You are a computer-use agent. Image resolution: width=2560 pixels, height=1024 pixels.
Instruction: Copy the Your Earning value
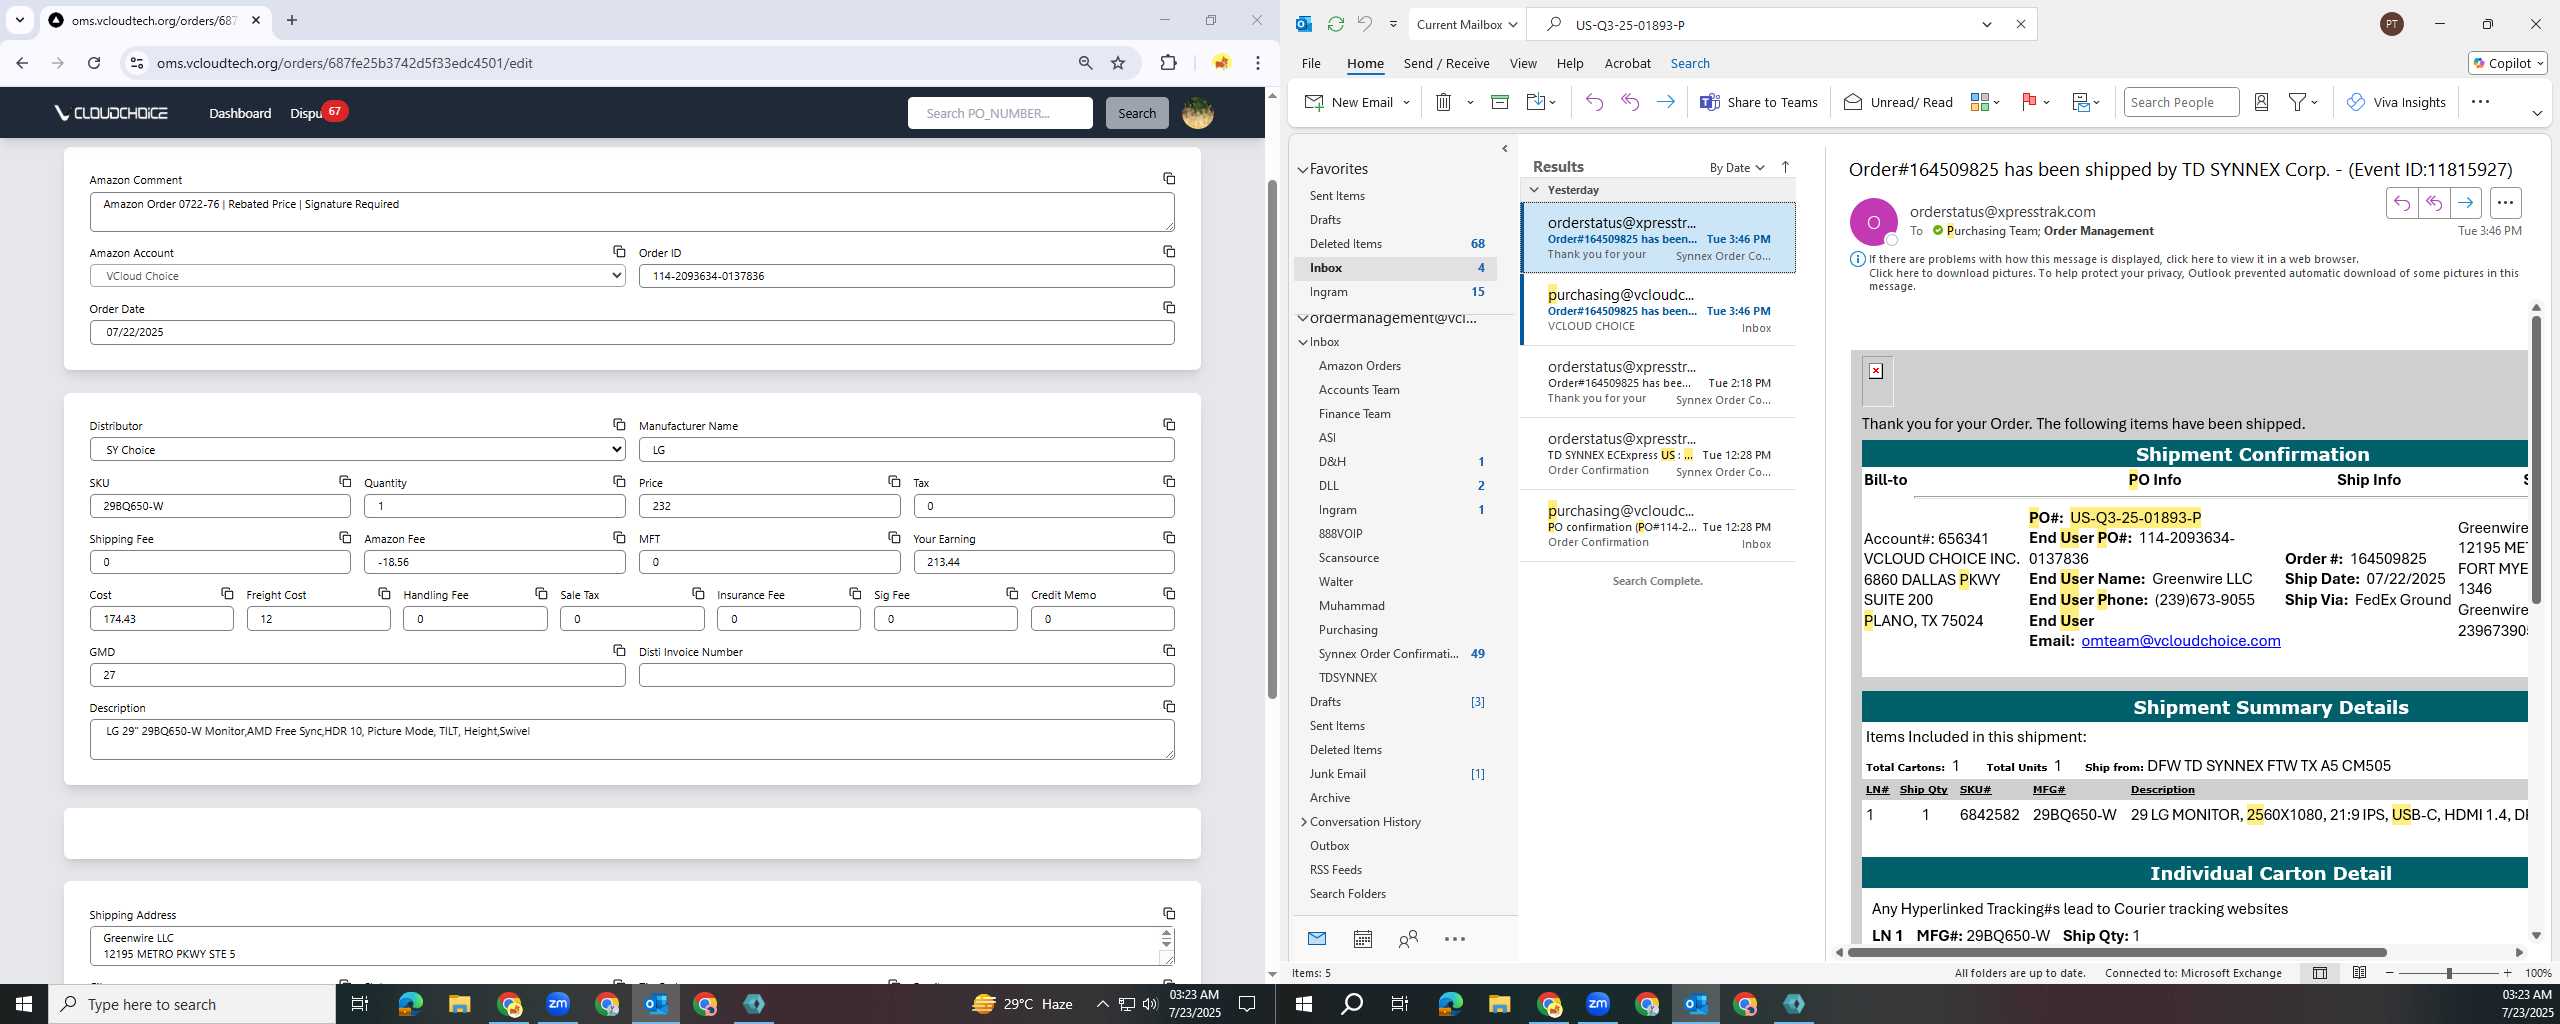click(1168, 538)
